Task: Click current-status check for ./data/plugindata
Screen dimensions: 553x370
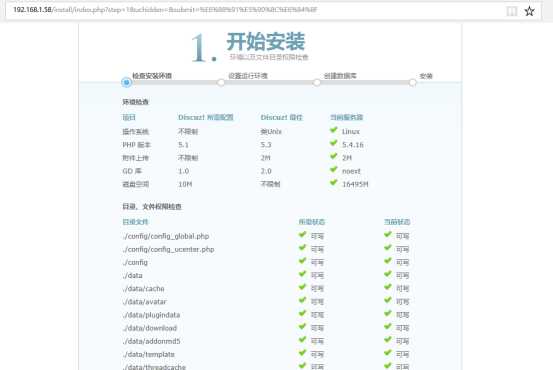Action: pos(388,313)
